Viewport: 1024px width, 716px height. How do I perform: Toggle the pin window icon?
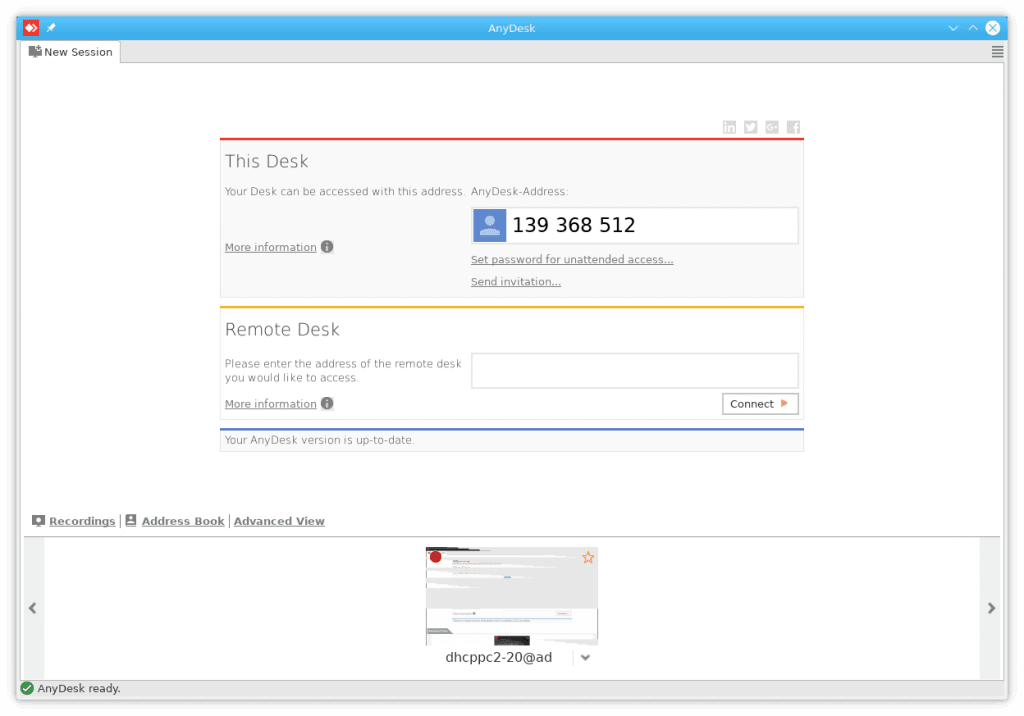point(51,27)
